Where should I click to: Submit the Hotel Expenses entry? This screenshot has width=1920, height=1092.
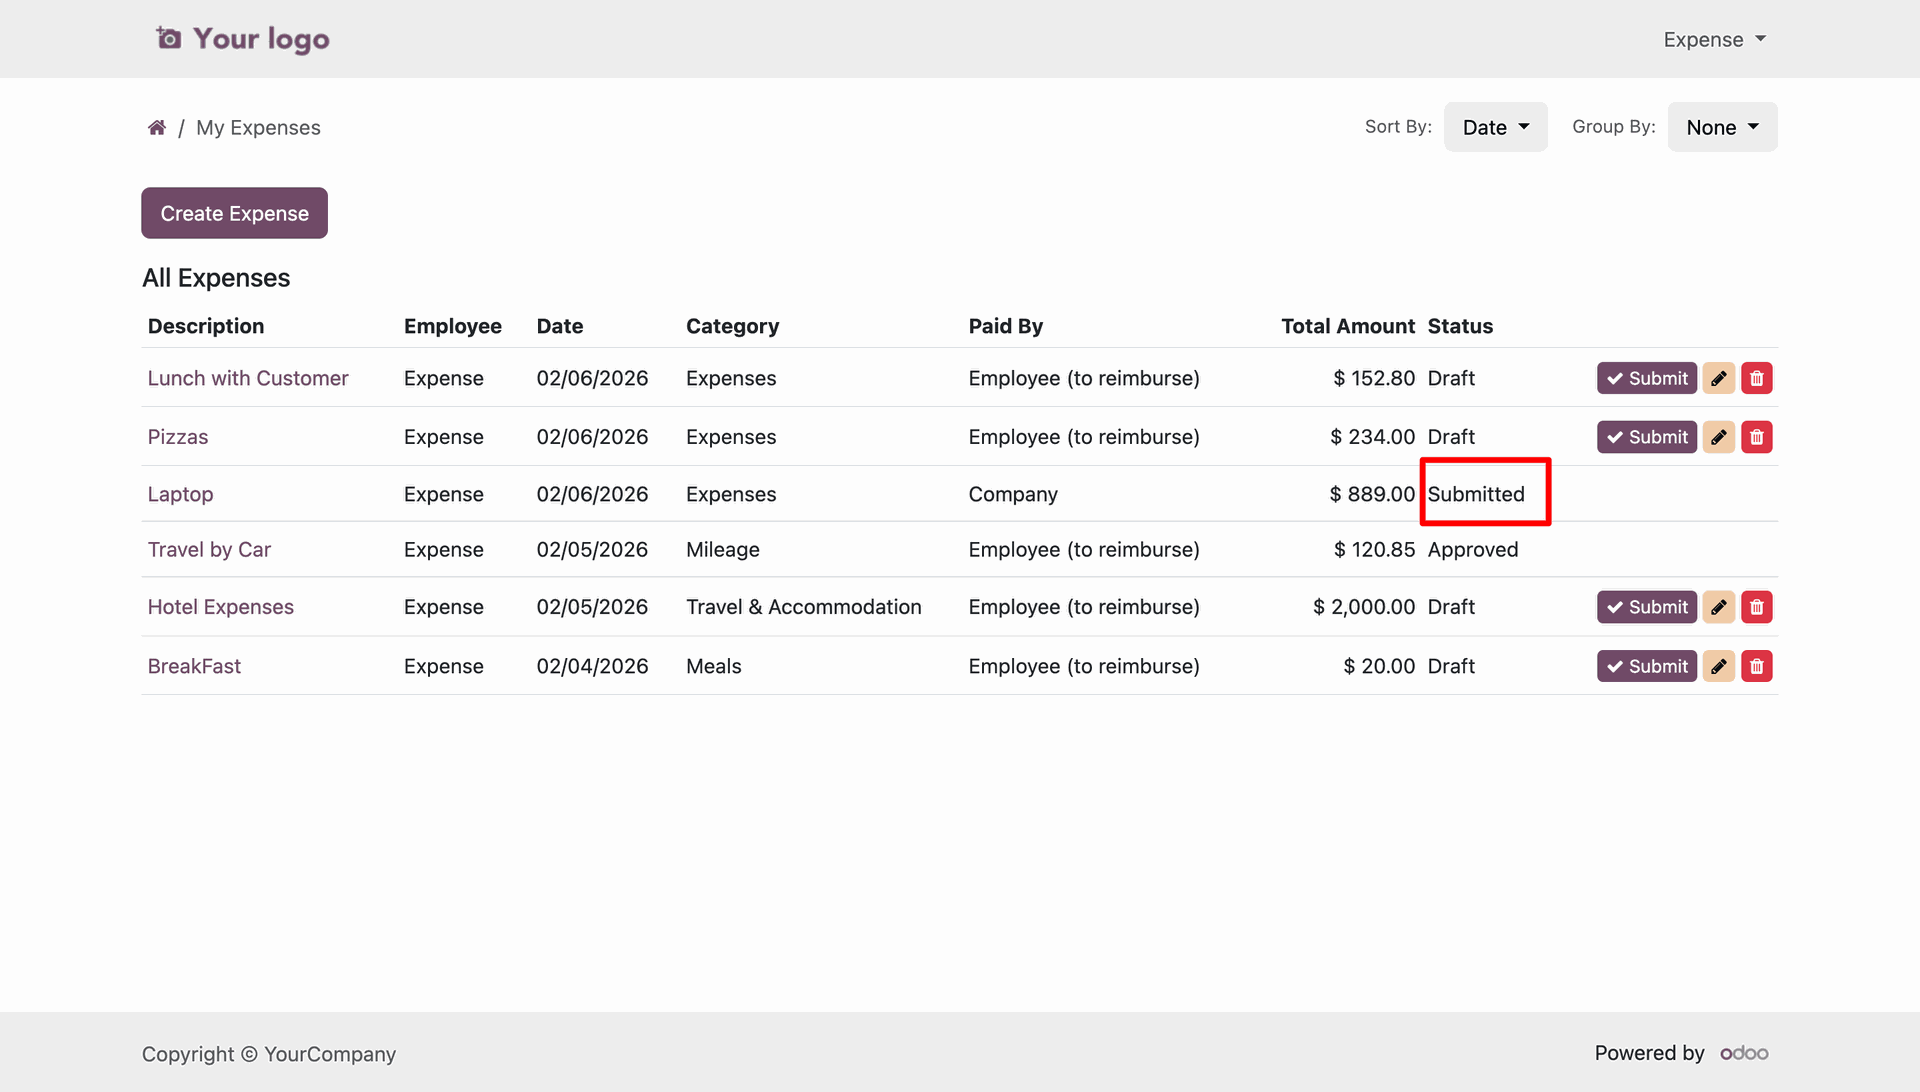tap(1646, 607)
